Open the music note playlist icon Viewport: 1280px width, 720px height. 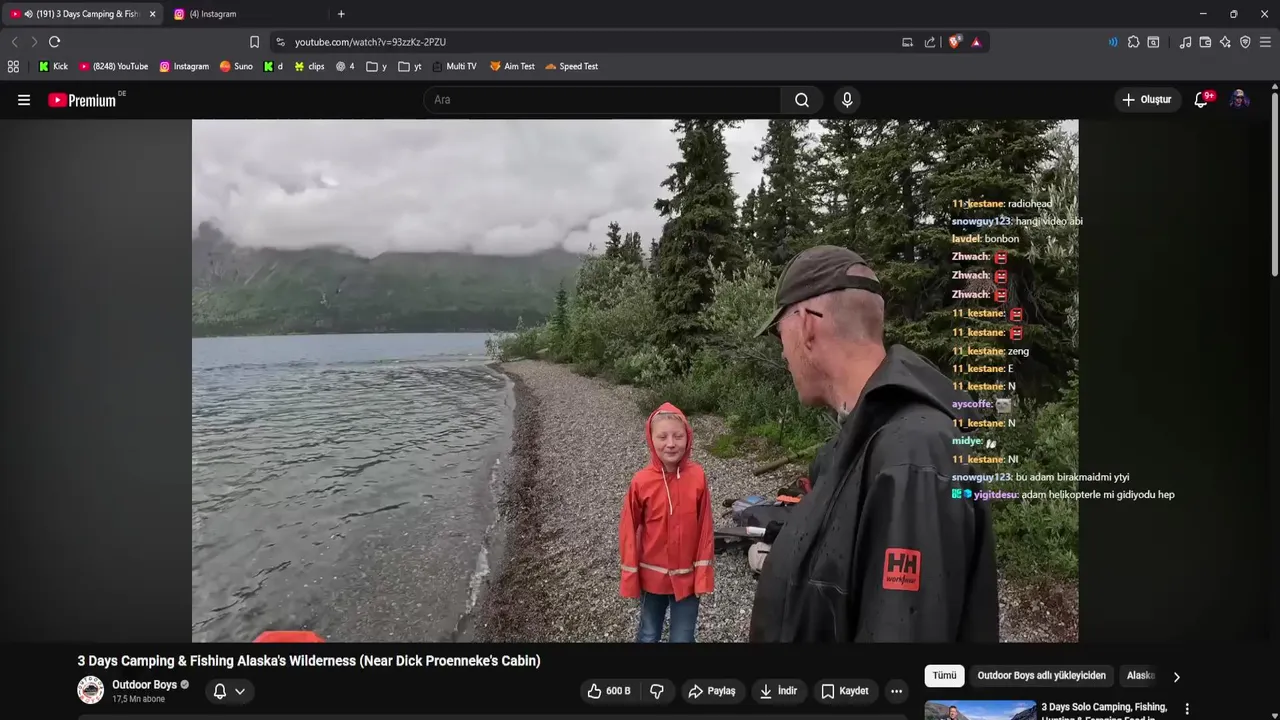tap(1185, 42)
